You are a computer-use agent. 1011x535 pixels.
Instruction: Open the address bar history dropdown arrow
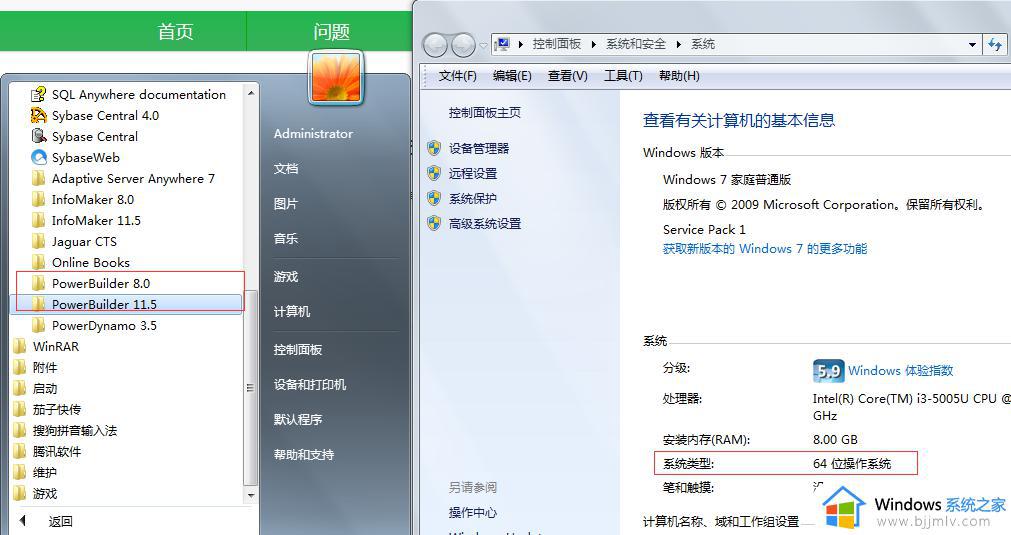point(972,44)
